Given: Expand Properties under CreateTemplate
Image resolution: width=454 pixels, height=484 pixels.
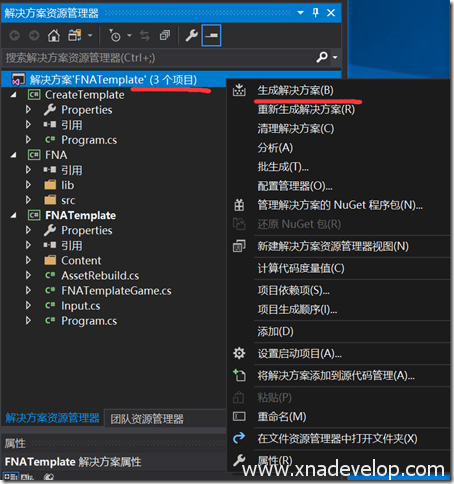Looking at the screenshot, I should [29, 109].
